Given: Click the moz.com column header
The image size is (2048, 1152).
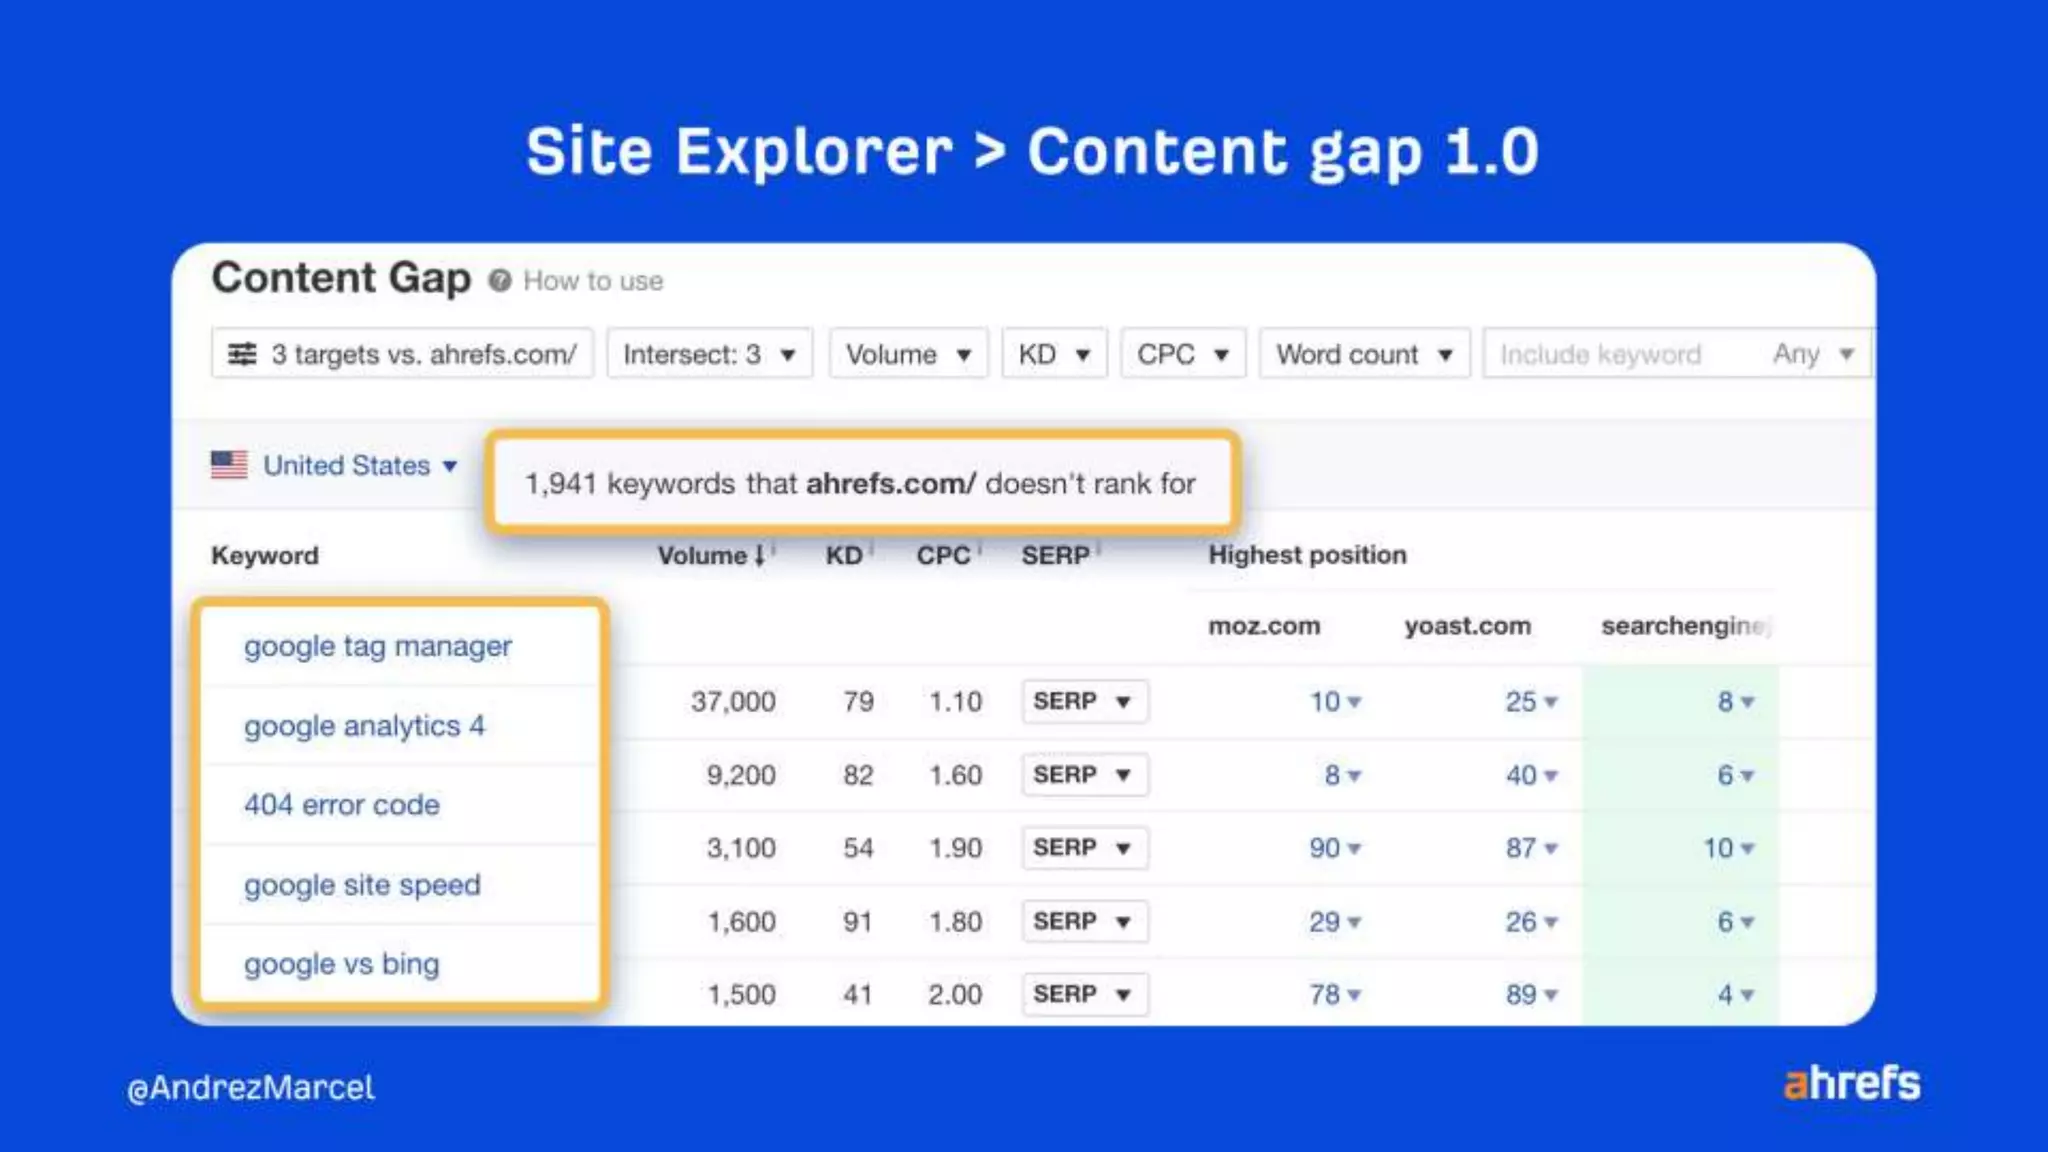Looking at the screenshot, I should tap(1264, 626).
